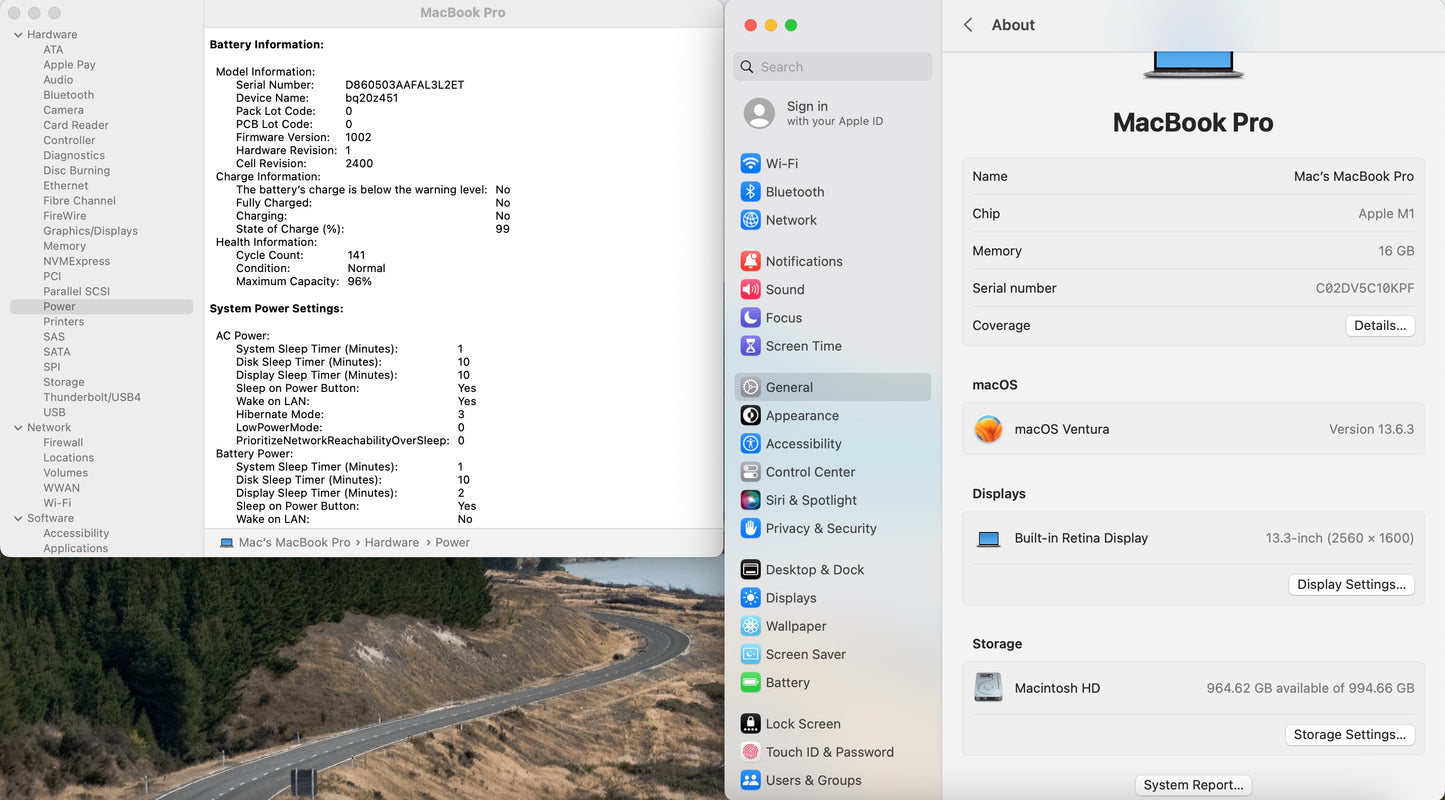Select Bluetooth in System Report hardware list
The height and width of the screenshot is (800, 1445).
(68, 95)
